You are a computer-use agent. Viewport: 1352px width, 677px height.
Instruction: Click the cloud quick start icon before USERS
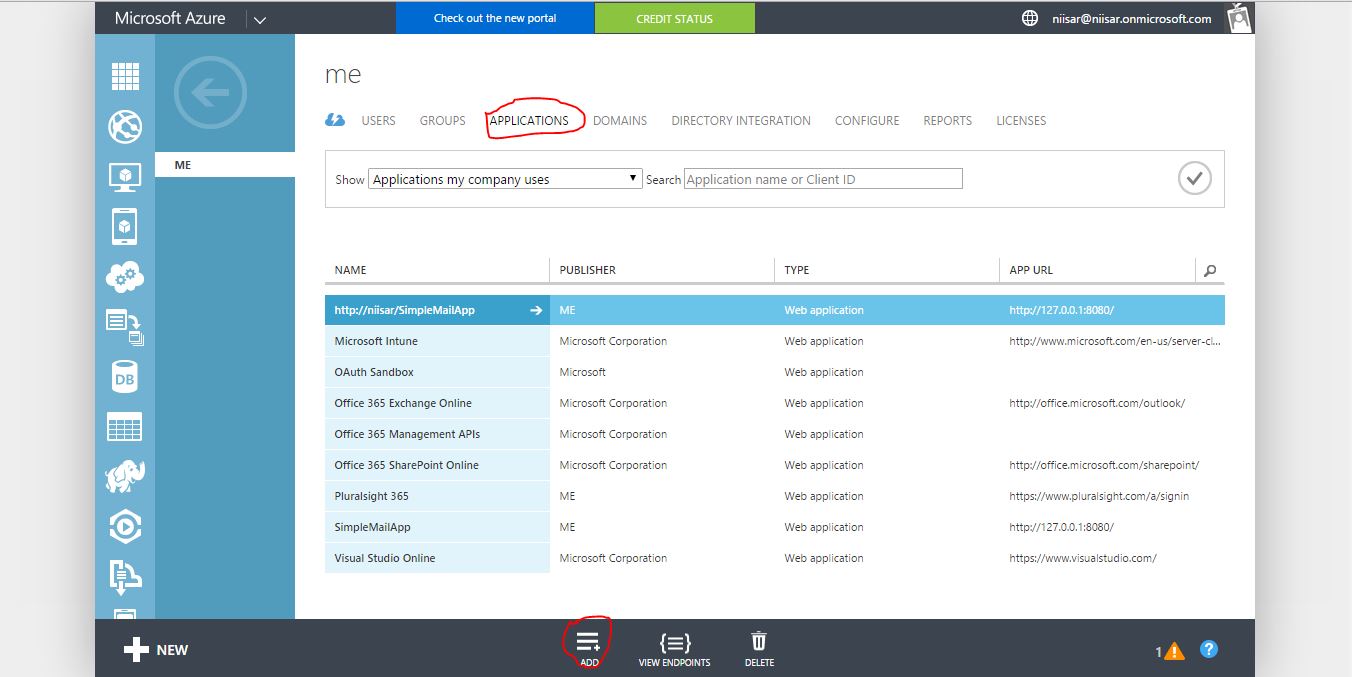pos(336,120)
